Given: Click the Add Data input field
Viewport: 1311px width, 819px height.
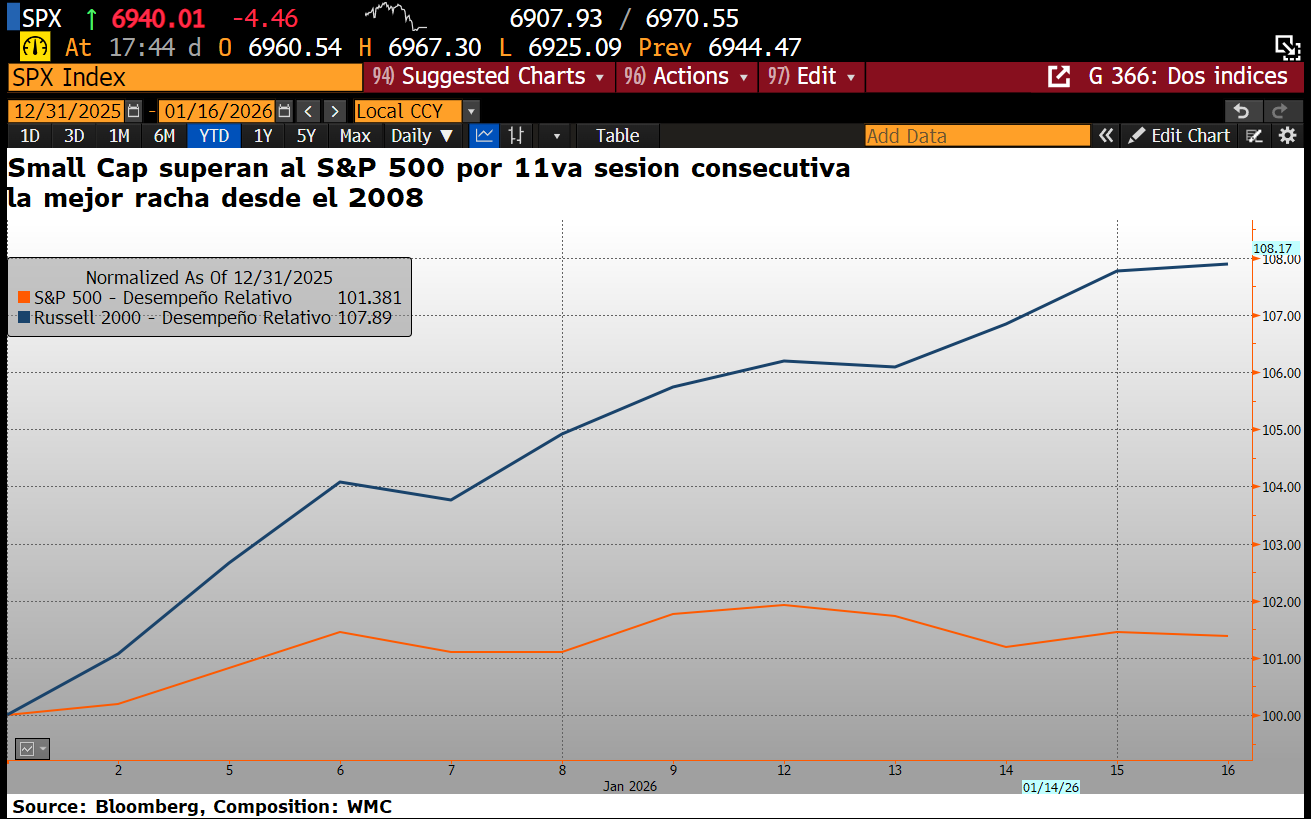Looking at the screenshot, I should pyautogui.click(x=978, y=135).
